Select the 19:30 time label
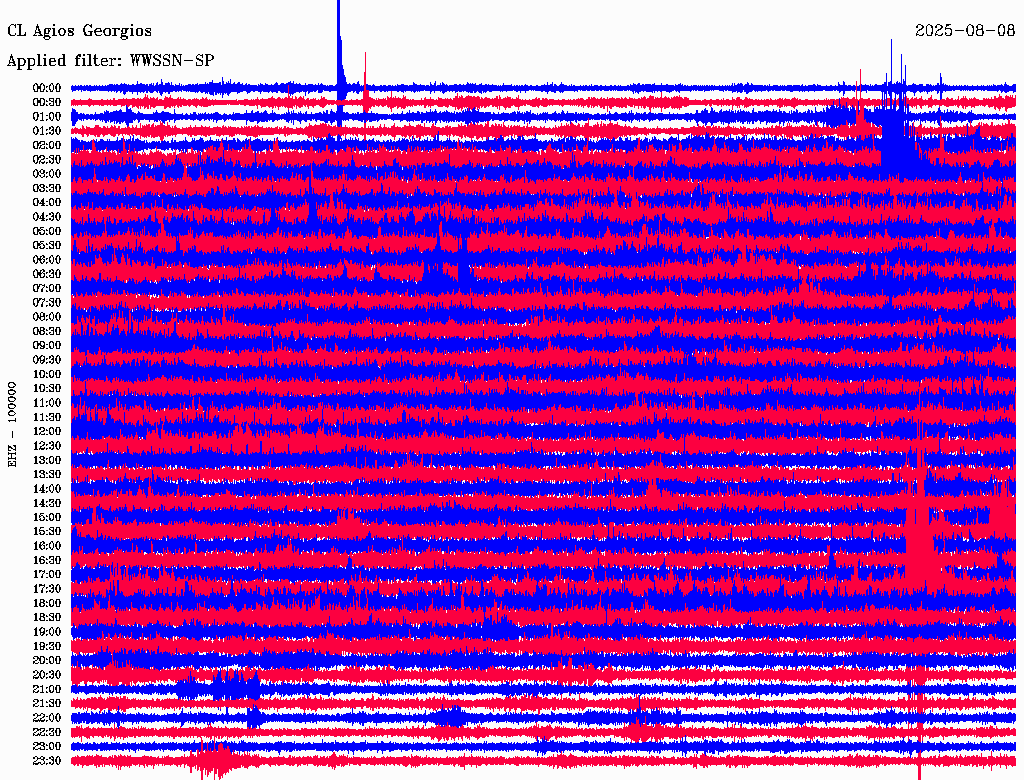The image size is (1024, 780). (47, 646)
